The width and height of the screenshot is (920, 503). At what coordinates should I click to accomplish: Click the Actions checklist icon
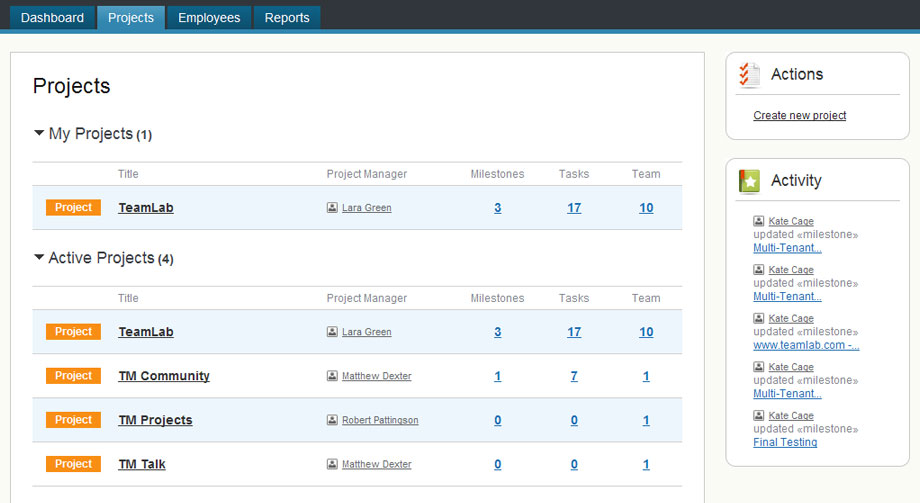(x=749, y=75)
